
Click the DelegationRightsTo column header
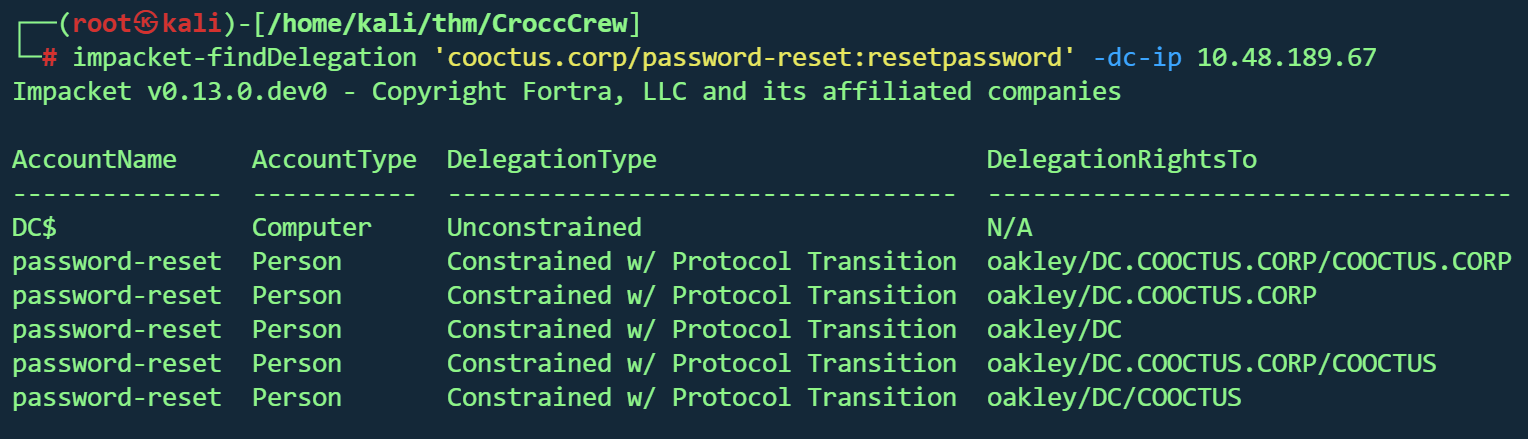click(1121, 160)
